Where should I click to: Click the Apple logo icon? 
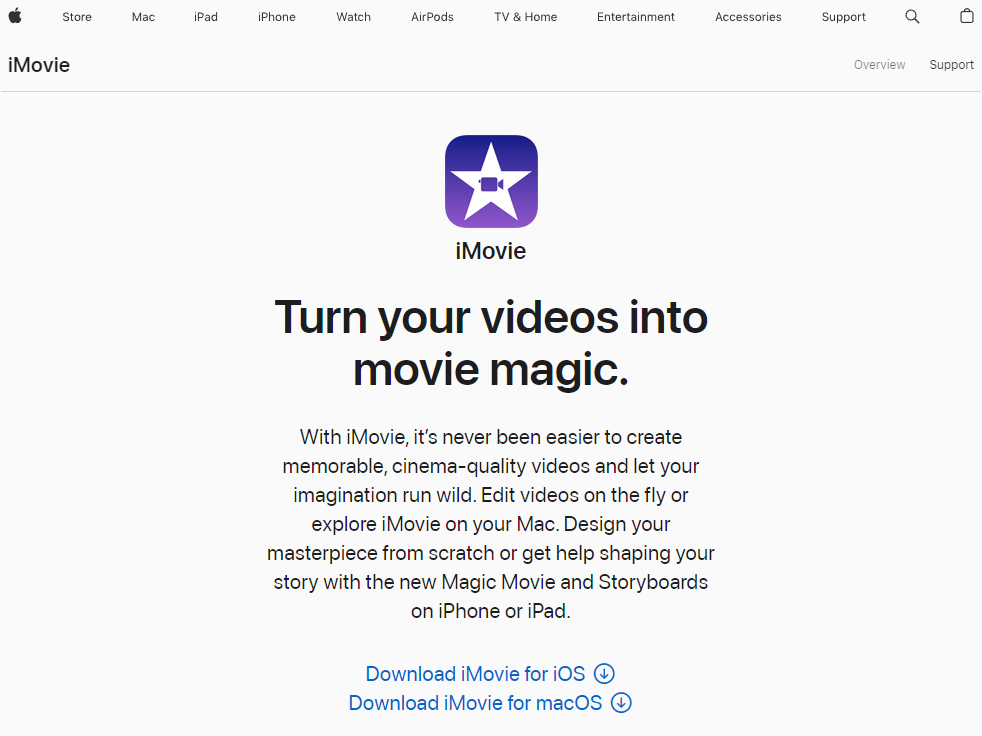coord(15,16)
